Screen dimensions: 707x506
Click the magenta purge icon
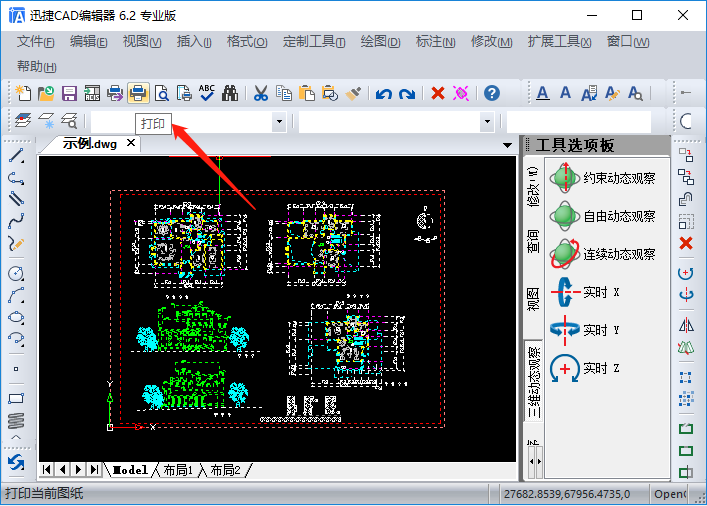coord(461,93)
